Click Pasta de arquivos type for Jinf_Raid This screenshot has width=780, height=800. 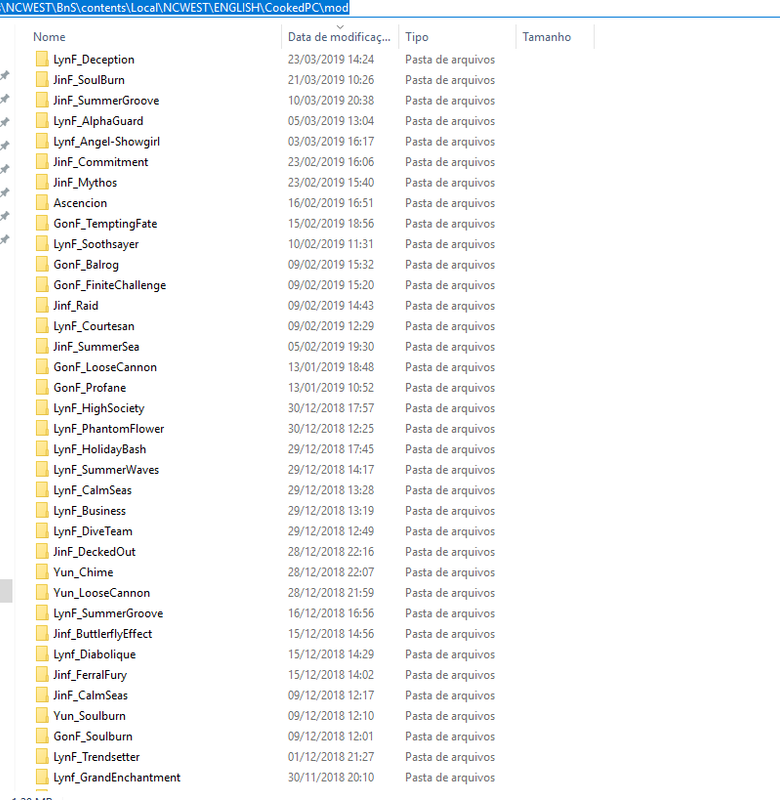point(450,305)
